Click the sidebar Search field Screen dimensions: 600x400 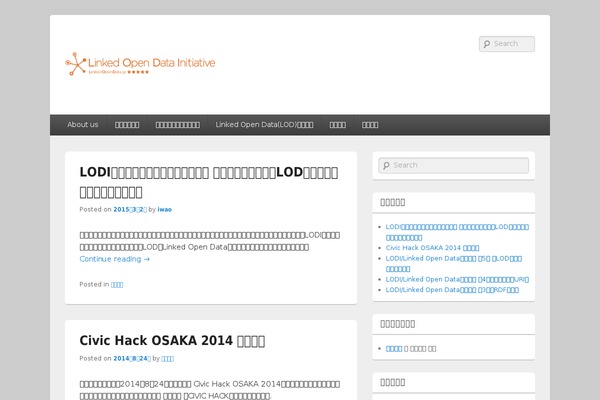pyautogui.click(x=453, y=165)
